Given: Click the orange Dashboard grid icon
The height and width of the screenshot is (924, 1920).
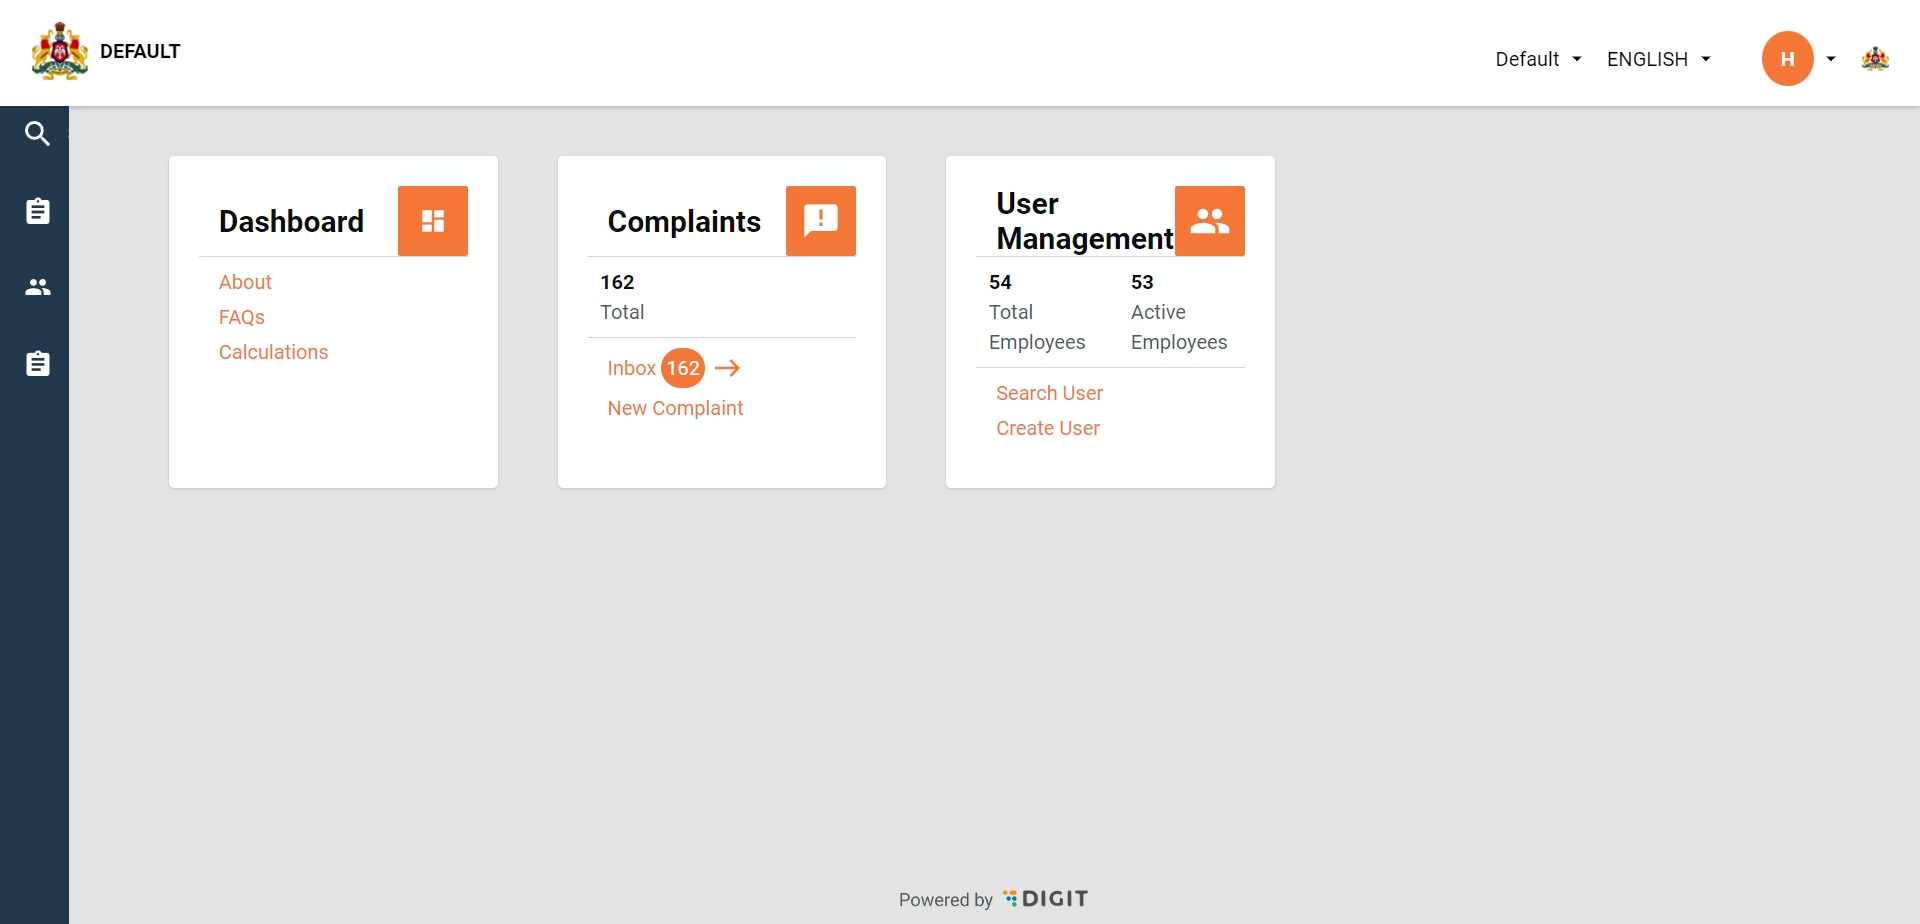Looking at the screenshot, I should click(x=432, y=221).
